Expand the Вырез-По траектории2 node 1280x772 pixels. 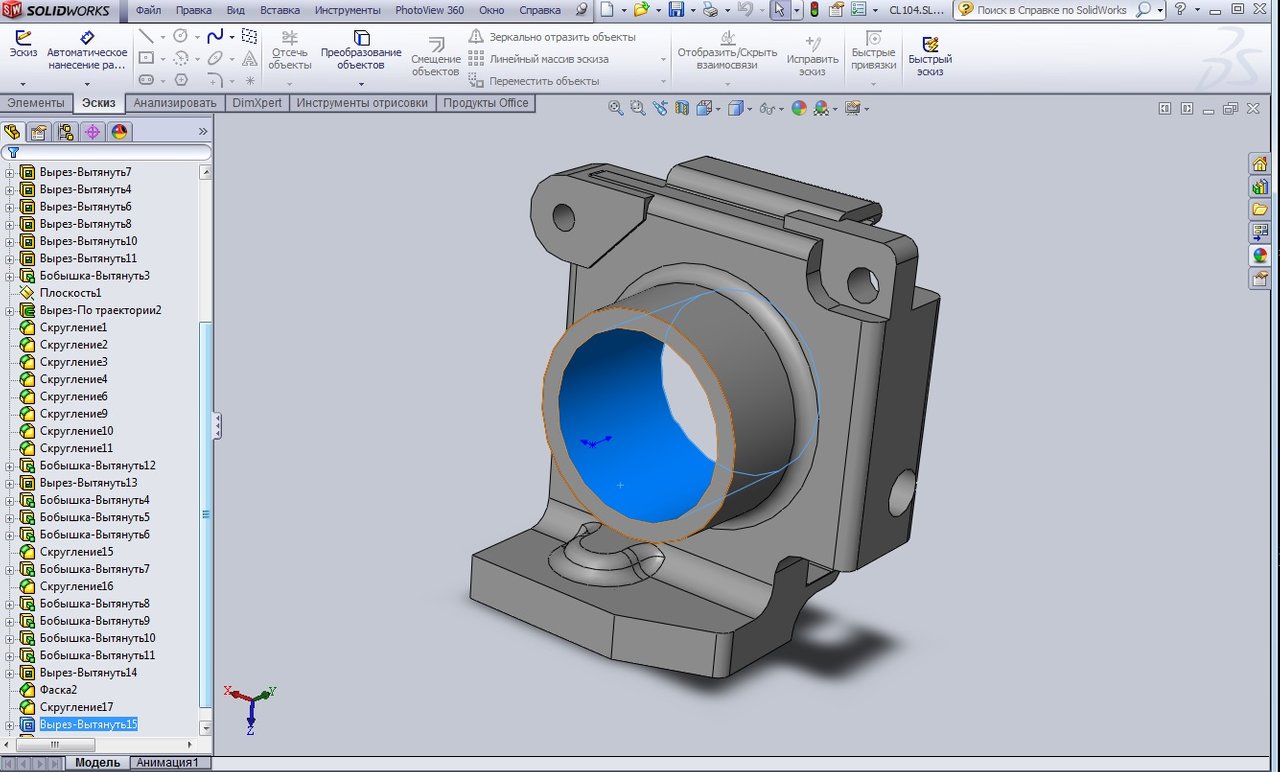(10, 310)
